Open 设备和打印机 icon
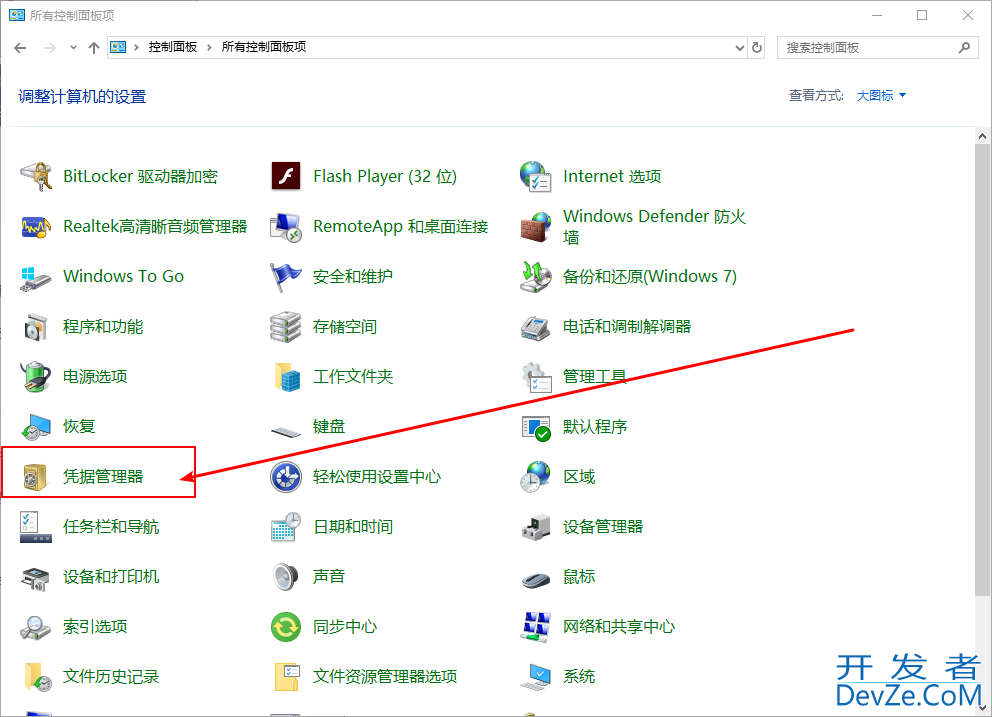The height and width of the screenshot is (717, 992). [x=35, y=577]
